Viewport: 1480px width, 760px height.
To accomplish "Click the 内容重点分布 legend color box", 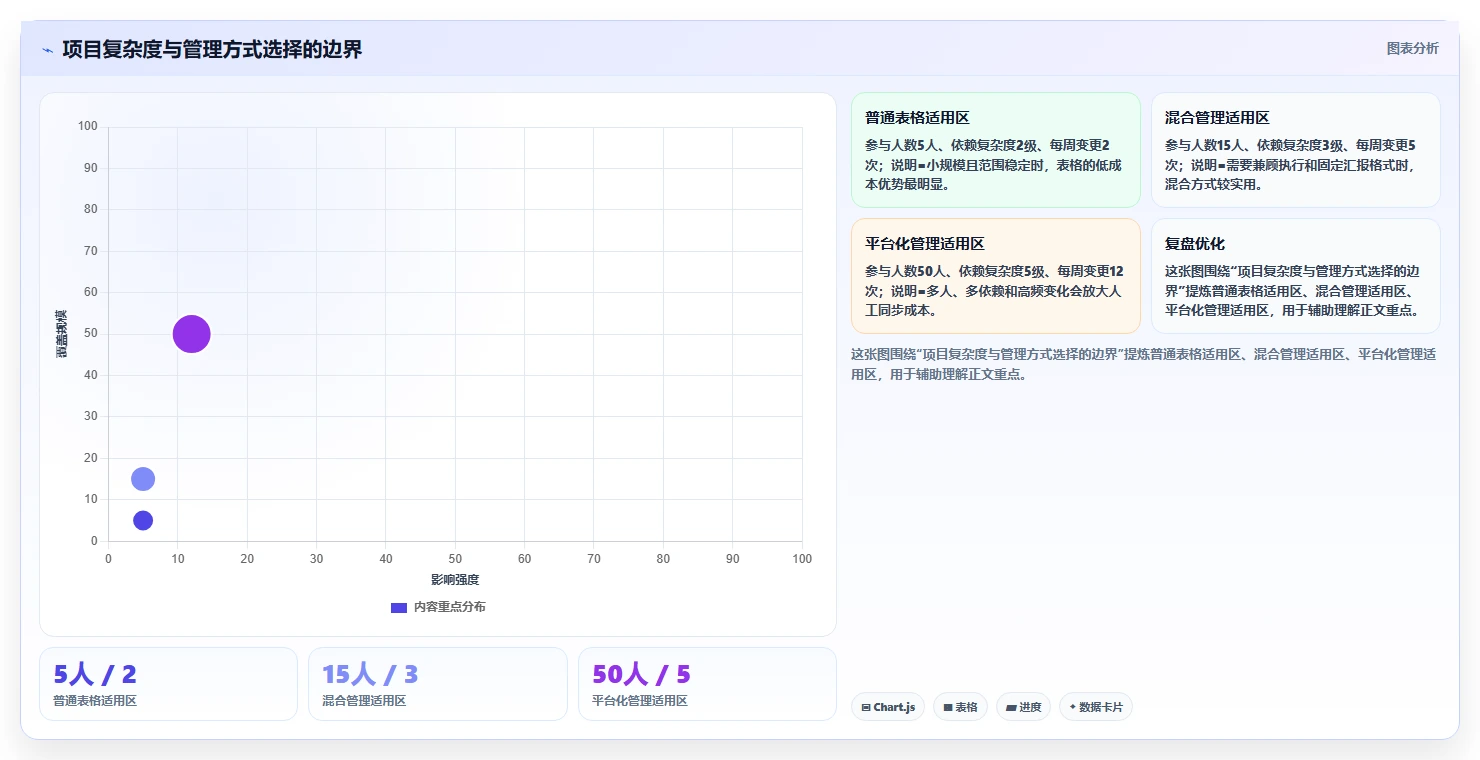I will pos(398,607).
